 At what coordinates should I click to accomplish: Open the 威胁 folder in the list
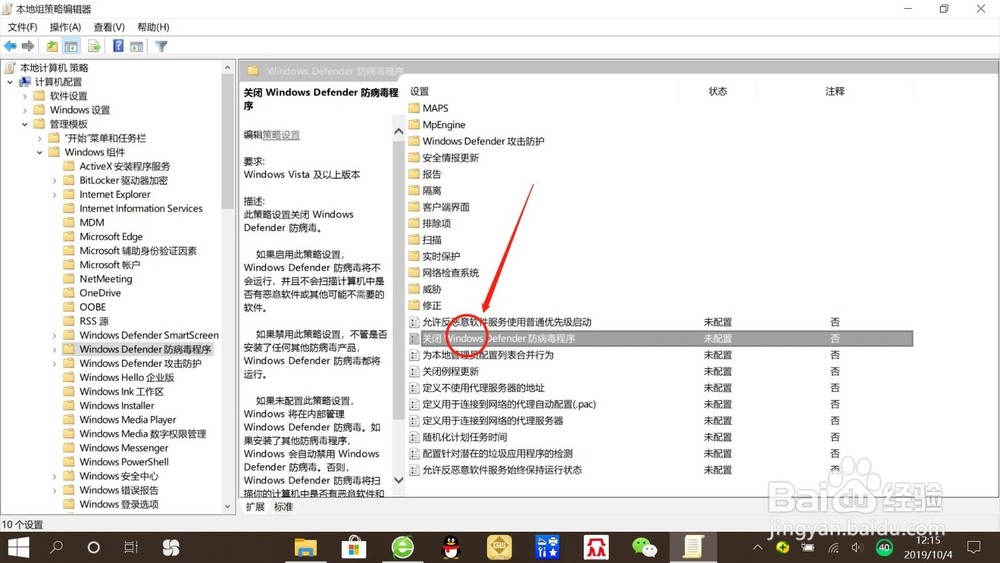(x=432, y=289)
